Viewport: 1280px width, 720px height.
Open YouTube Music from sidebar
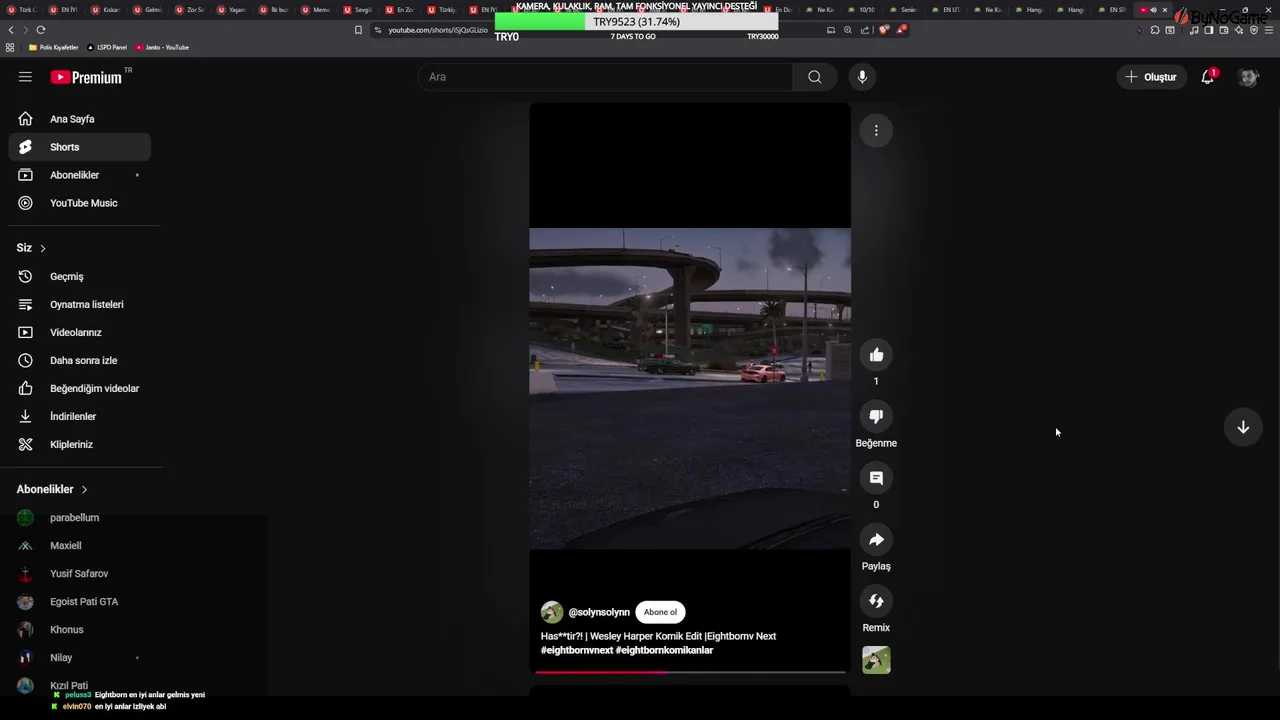[x=80, y=203]
